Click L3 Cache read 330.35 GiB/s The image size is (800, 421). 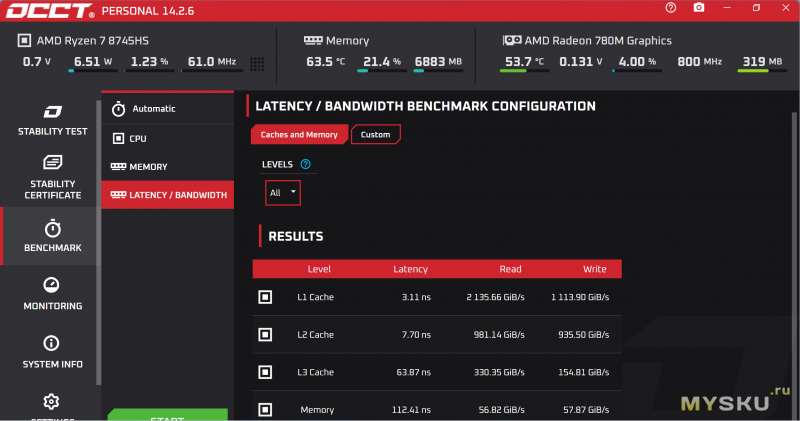pyautogui.click(x=499, y=372)
